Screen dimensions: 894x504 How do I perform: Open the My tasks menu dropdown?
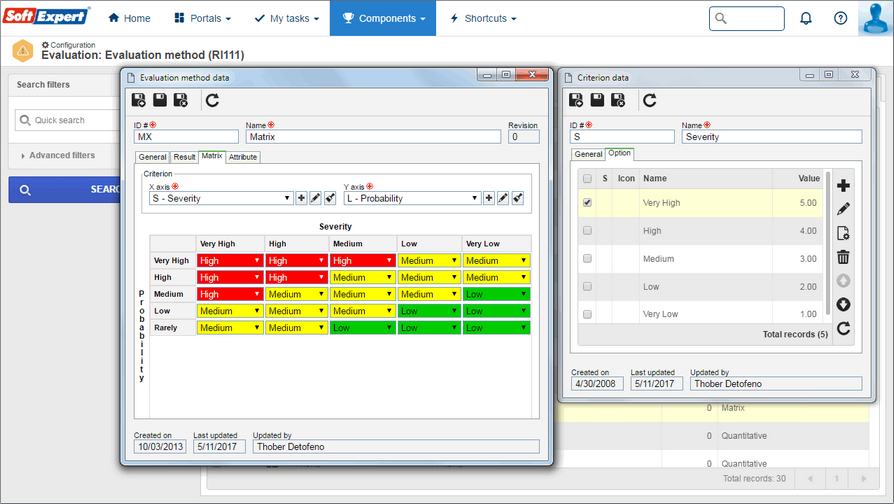tap(286, 18)
